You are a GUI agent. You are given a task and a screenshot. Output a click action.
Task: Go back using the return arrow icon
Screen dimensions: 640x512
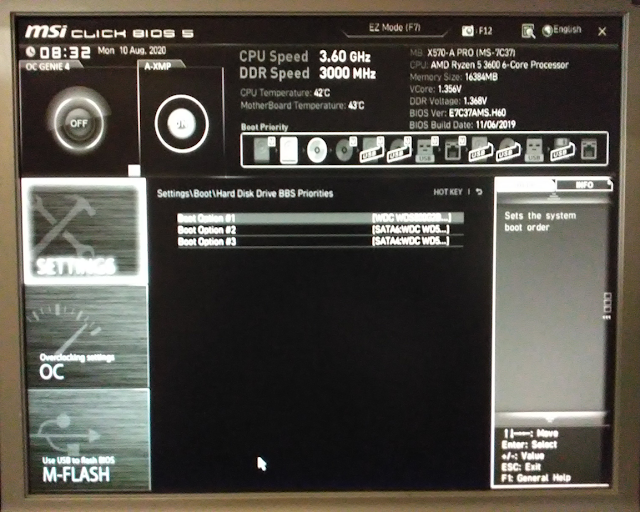point(479,191)
